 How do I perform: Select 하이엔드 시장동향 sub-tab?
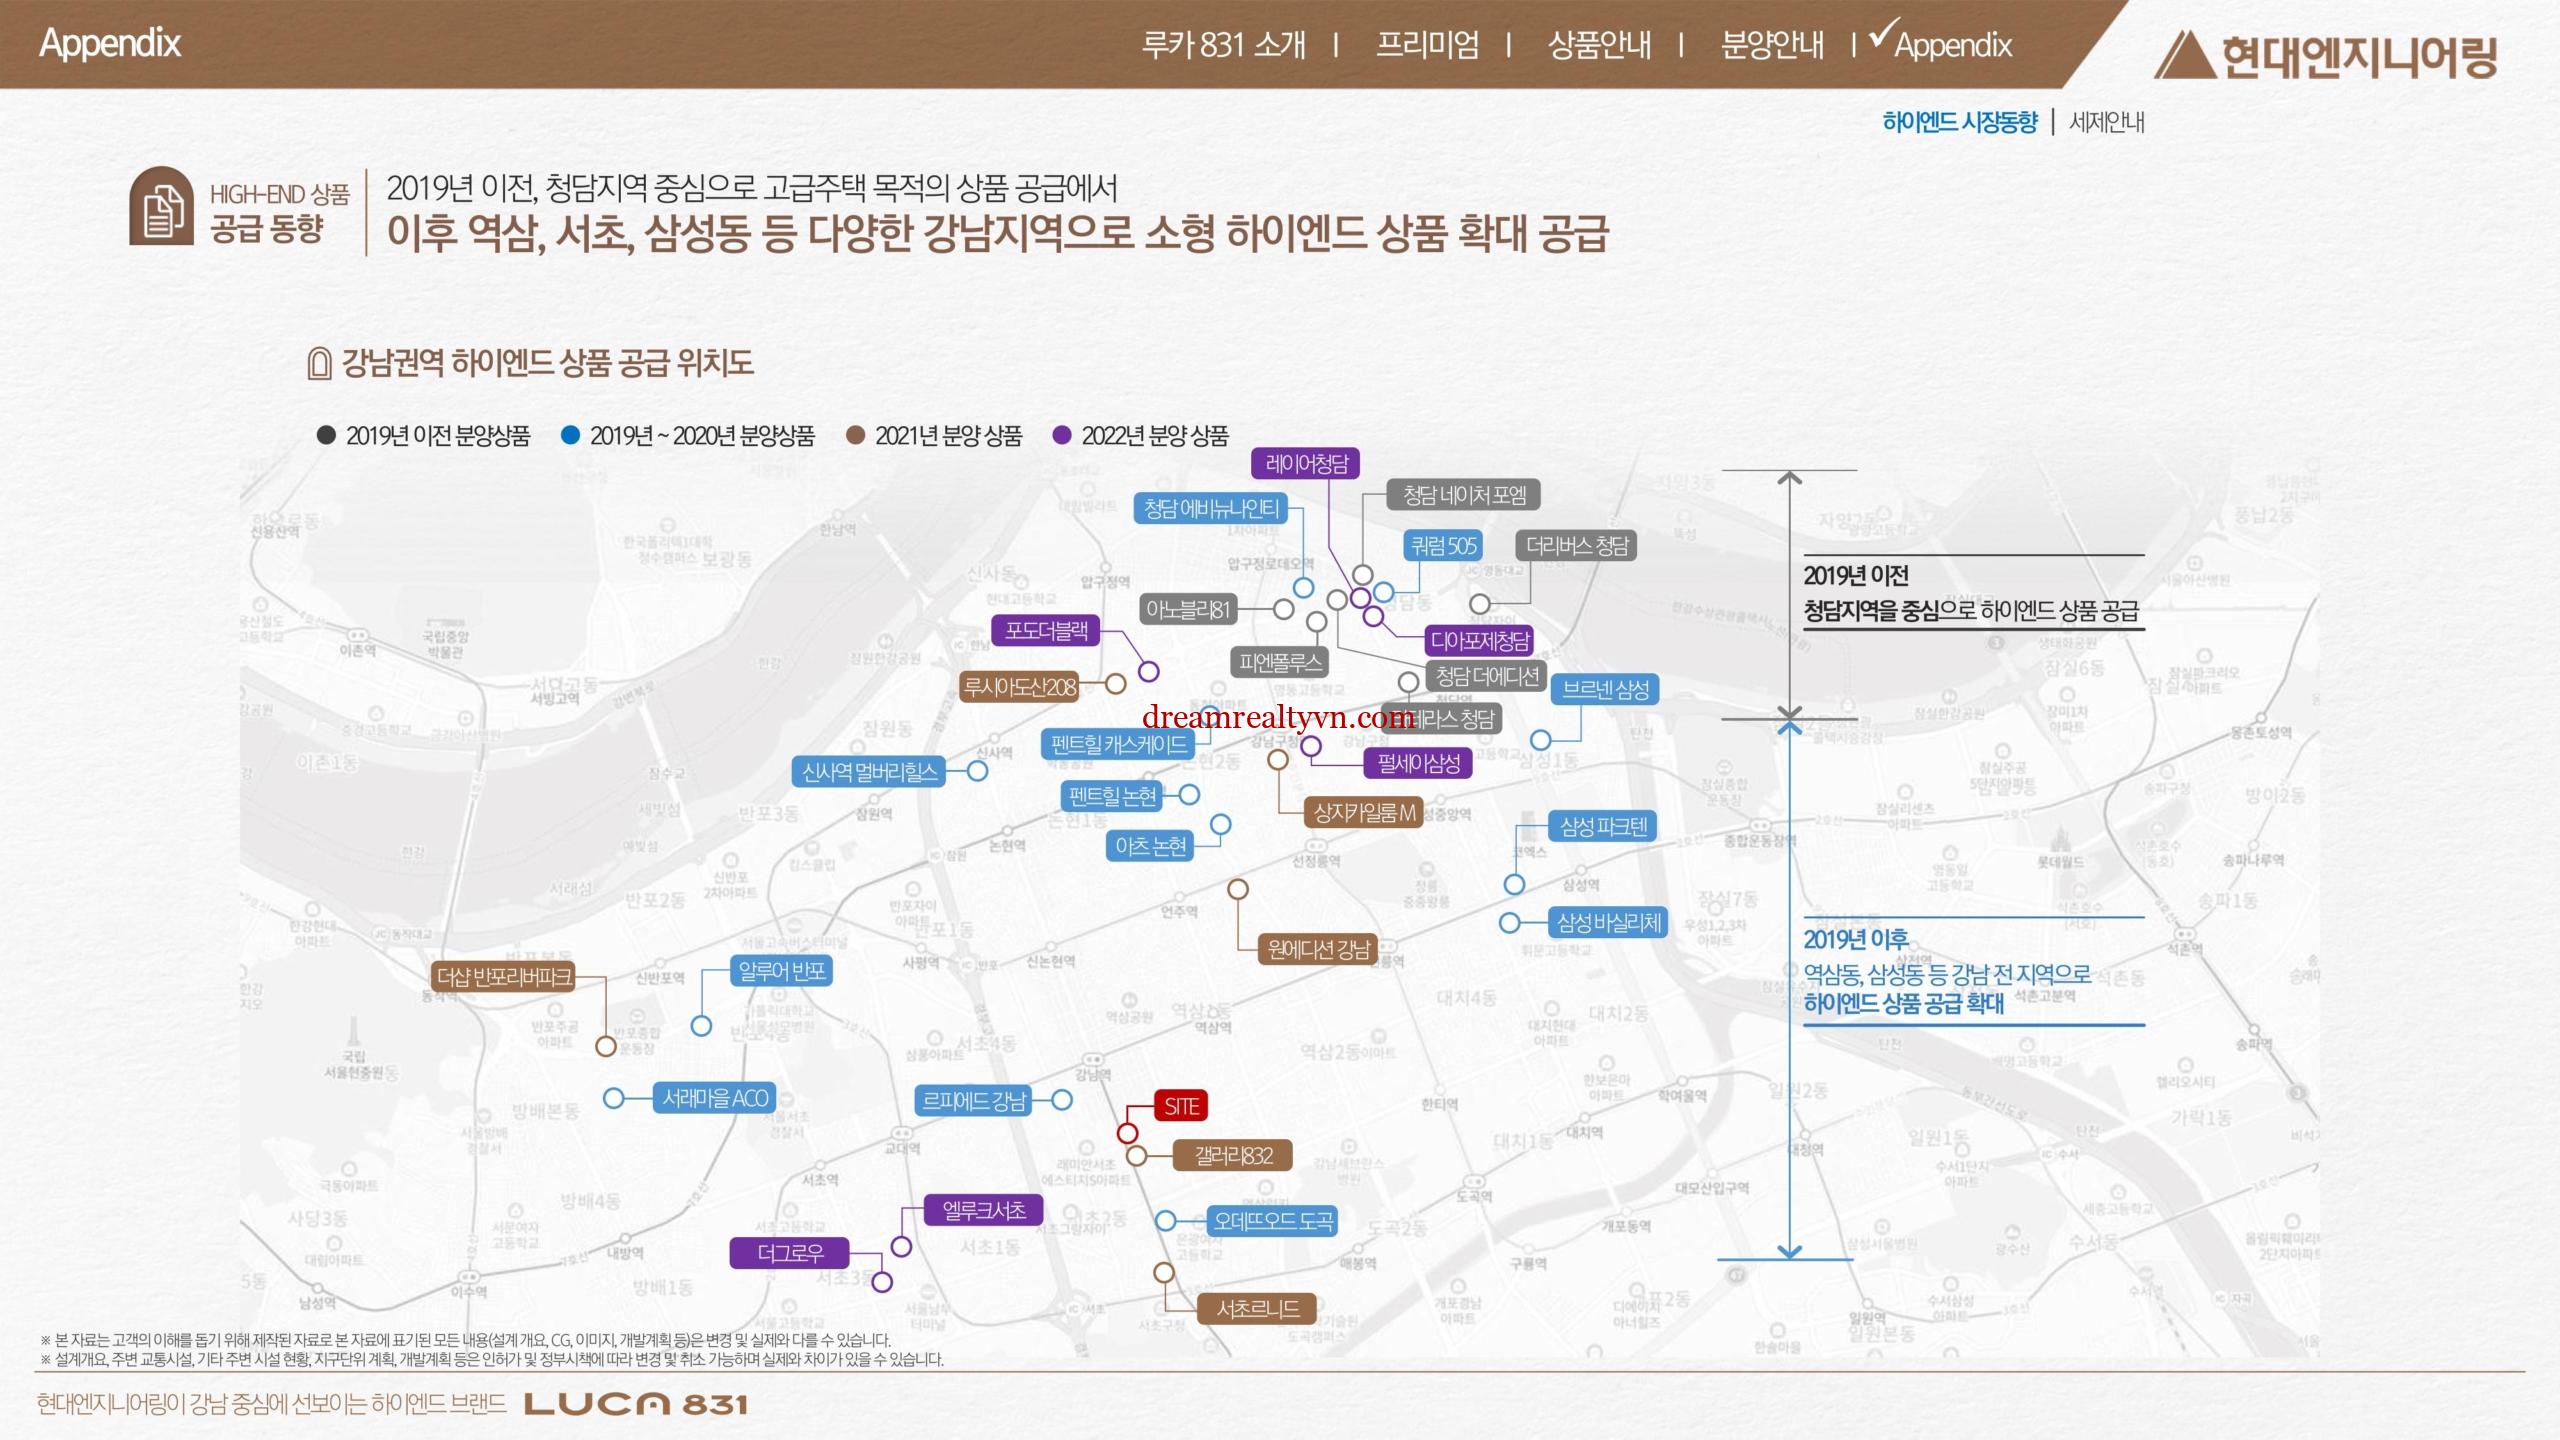[x=1959, y=122]
